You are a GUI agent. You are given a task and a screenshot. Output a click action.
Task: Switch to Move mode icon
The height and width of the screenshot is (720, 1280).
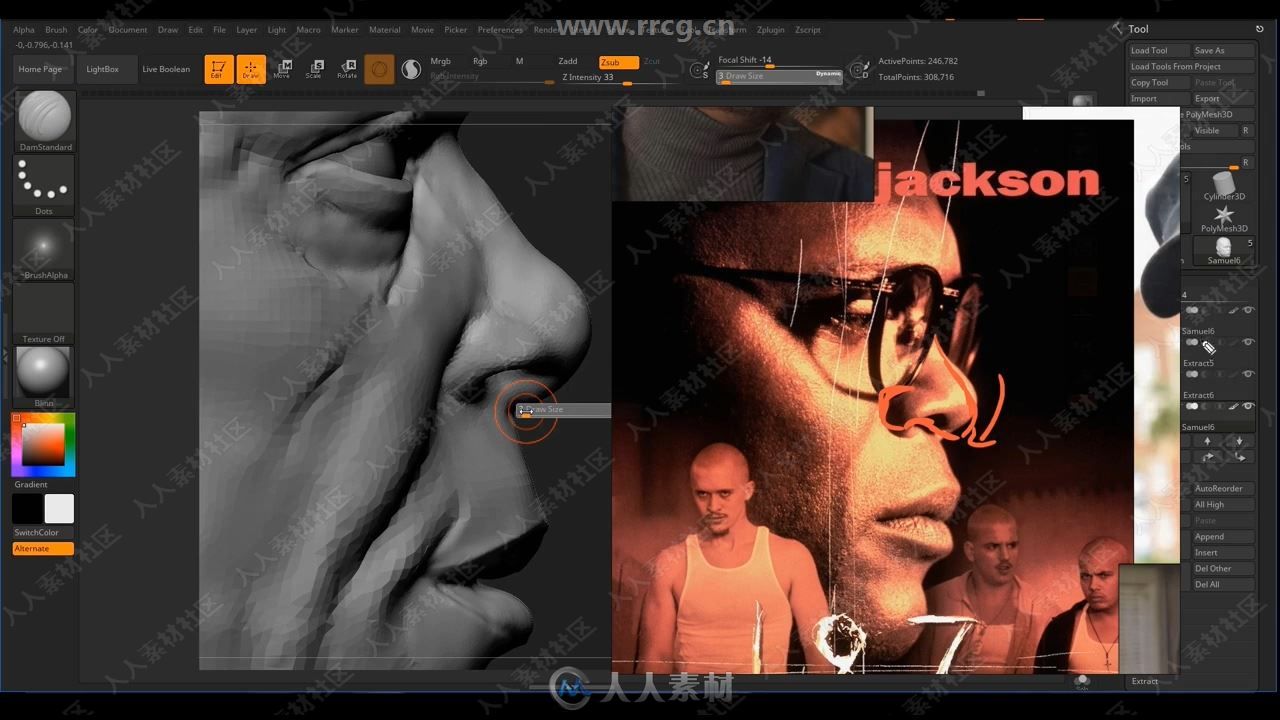[x=282, y=69]
